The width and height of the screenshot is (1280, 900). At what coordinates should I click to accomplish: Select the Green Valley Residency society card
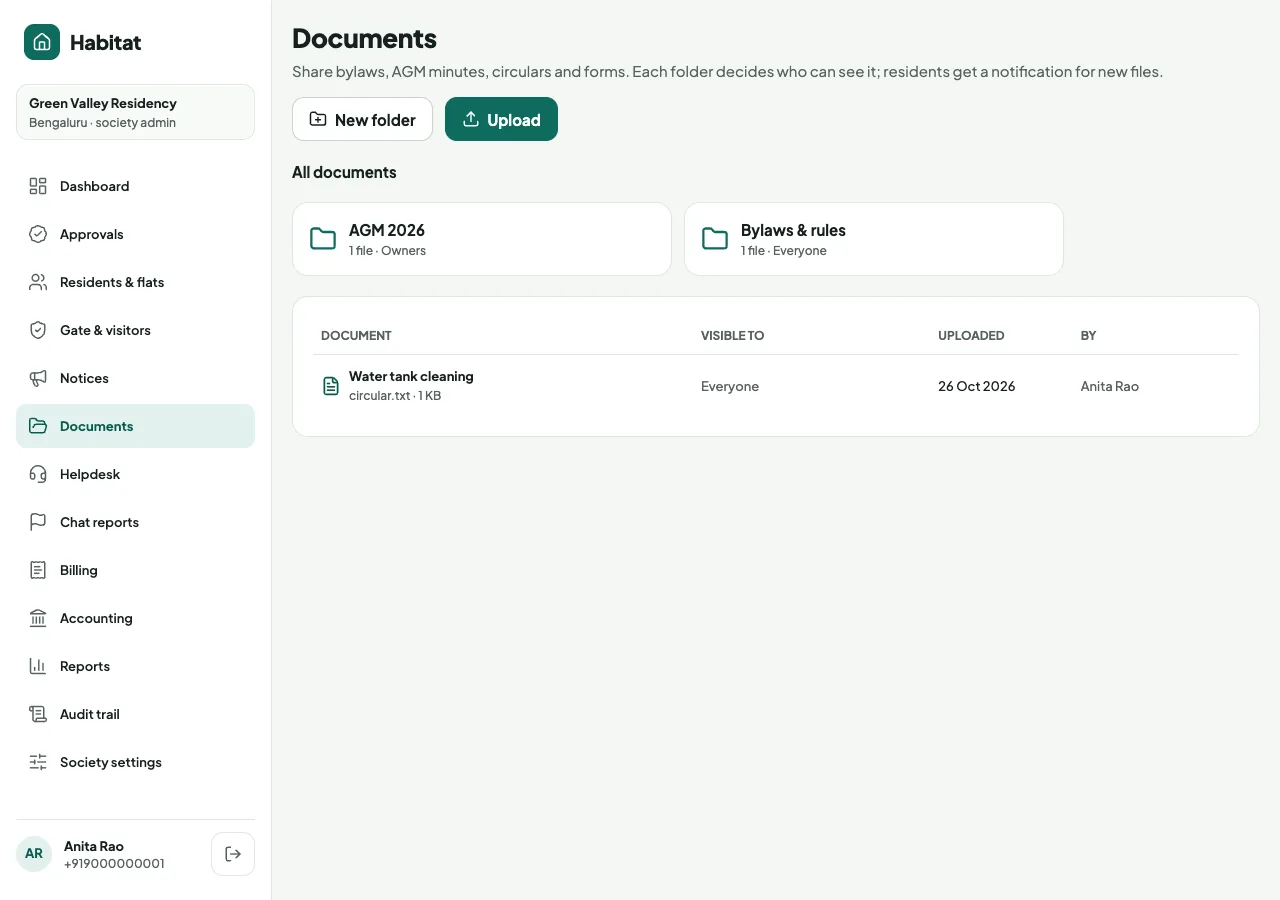[x=135, y=112]
